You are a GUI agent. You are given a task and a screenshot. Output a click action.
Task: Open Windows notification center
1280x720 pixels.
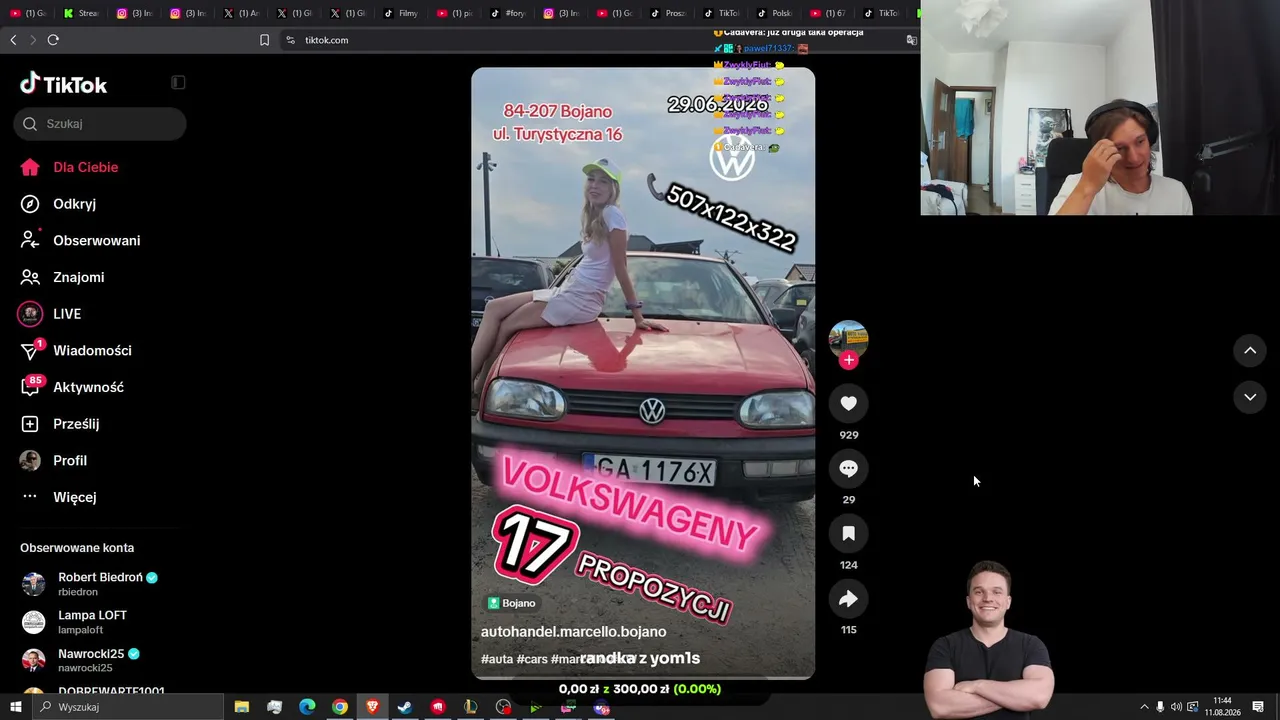(x=1258, y=707)
